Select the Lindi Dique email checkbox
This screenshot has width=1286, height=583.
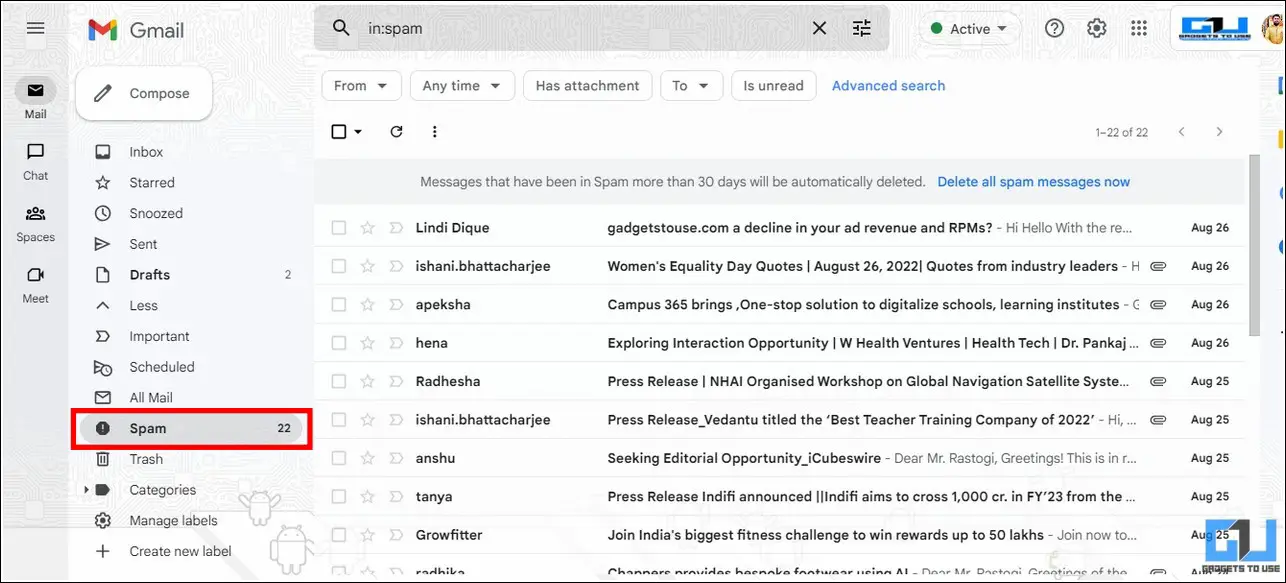[339, 228]
